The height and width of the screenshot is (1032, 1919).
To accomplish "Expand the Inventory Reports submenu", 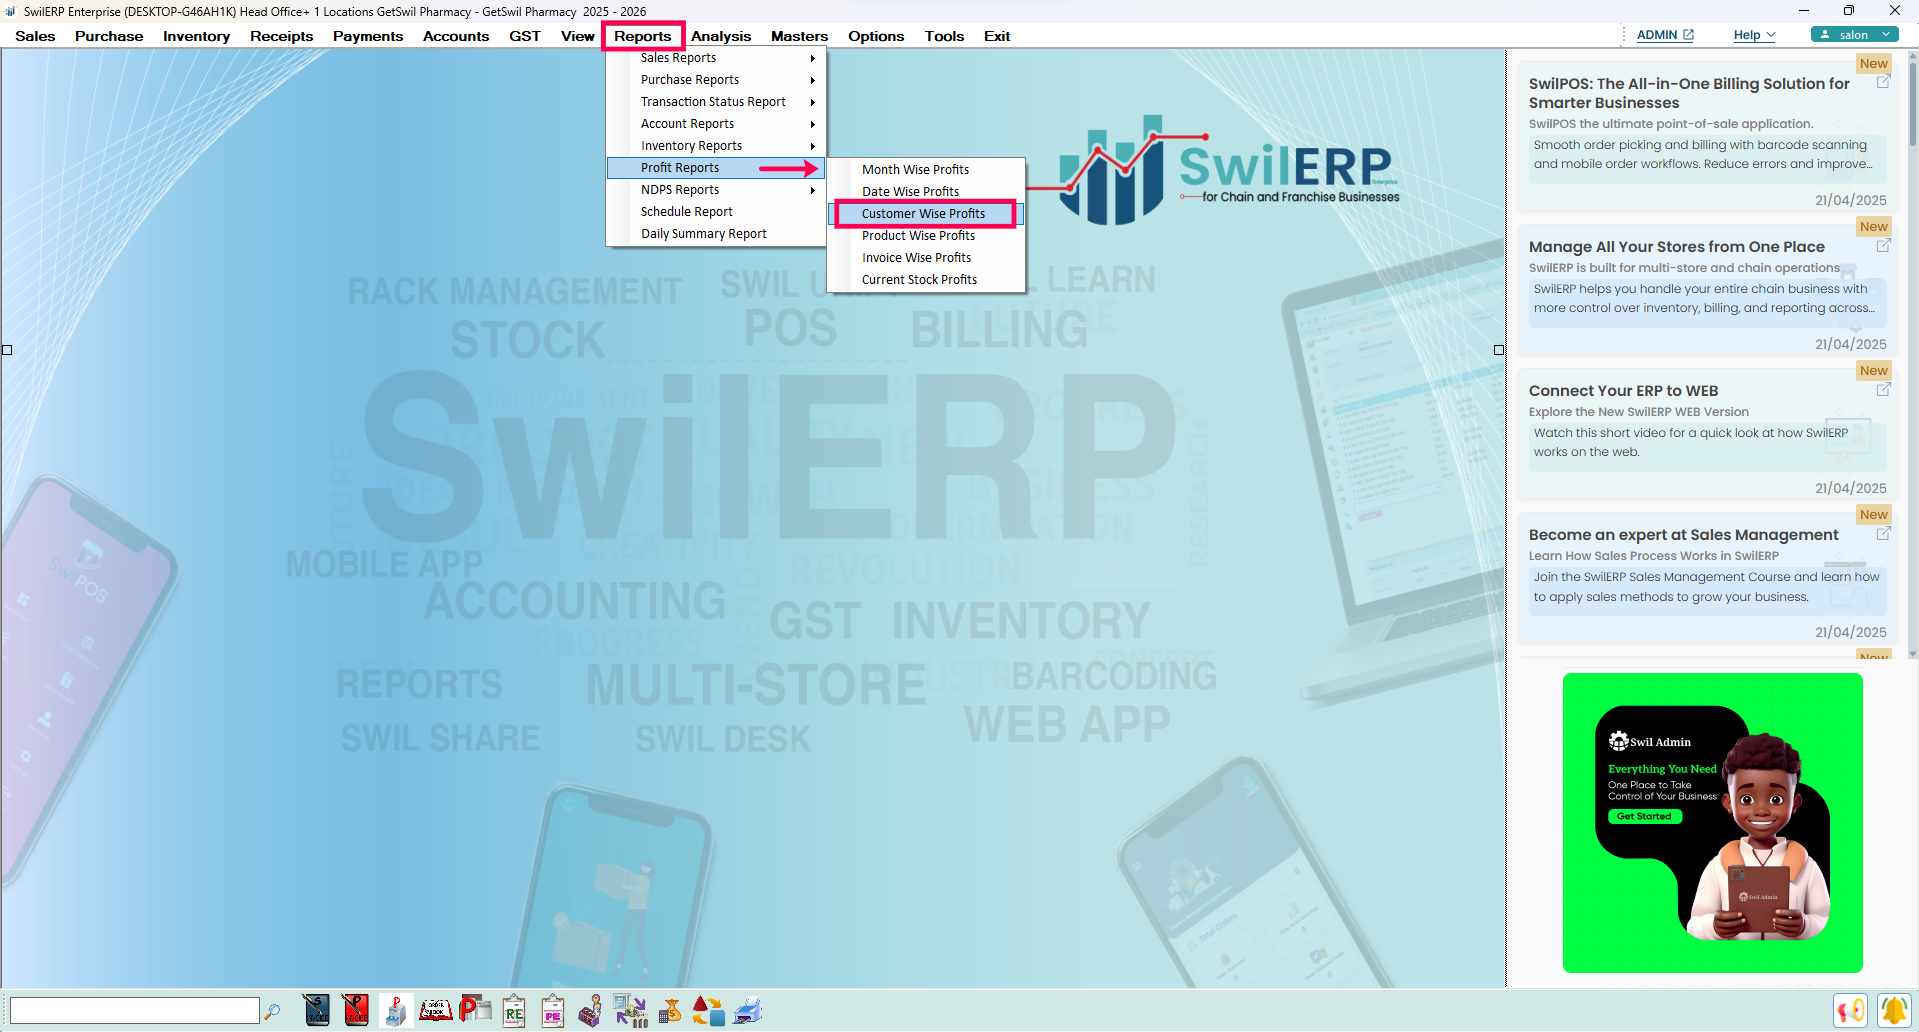I will 716,146.
